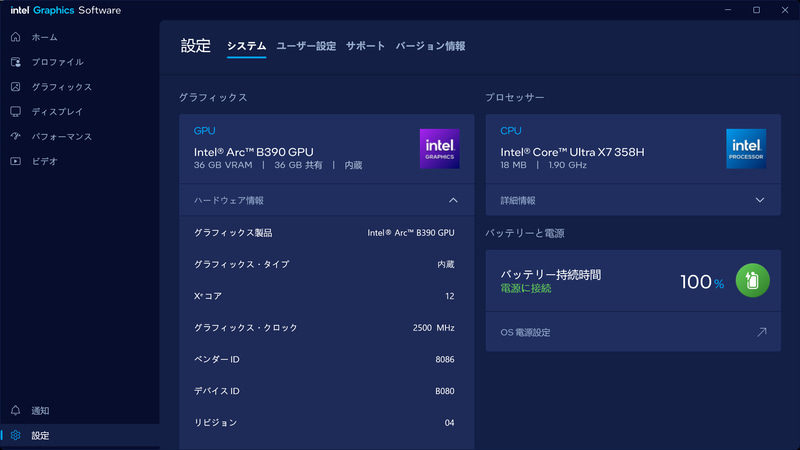The image size is (800, 450).
Task: Minimize the Intel Graphics Software window
Action: [x=728, y=10]
